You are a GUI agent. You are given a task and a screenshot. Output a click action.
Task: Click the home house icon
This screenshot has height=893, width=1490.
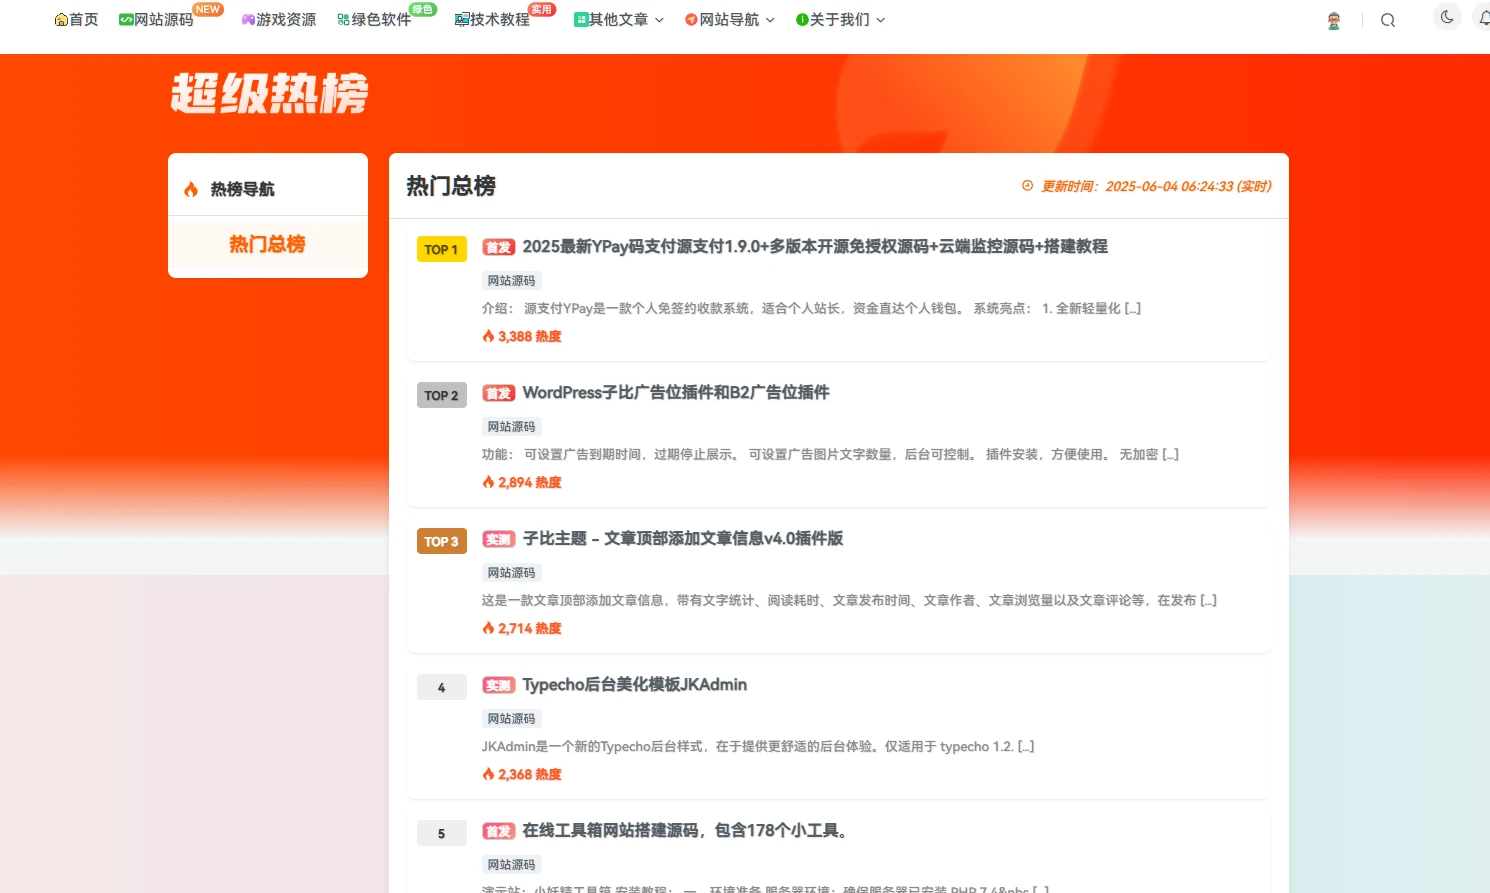coord(61,20)
